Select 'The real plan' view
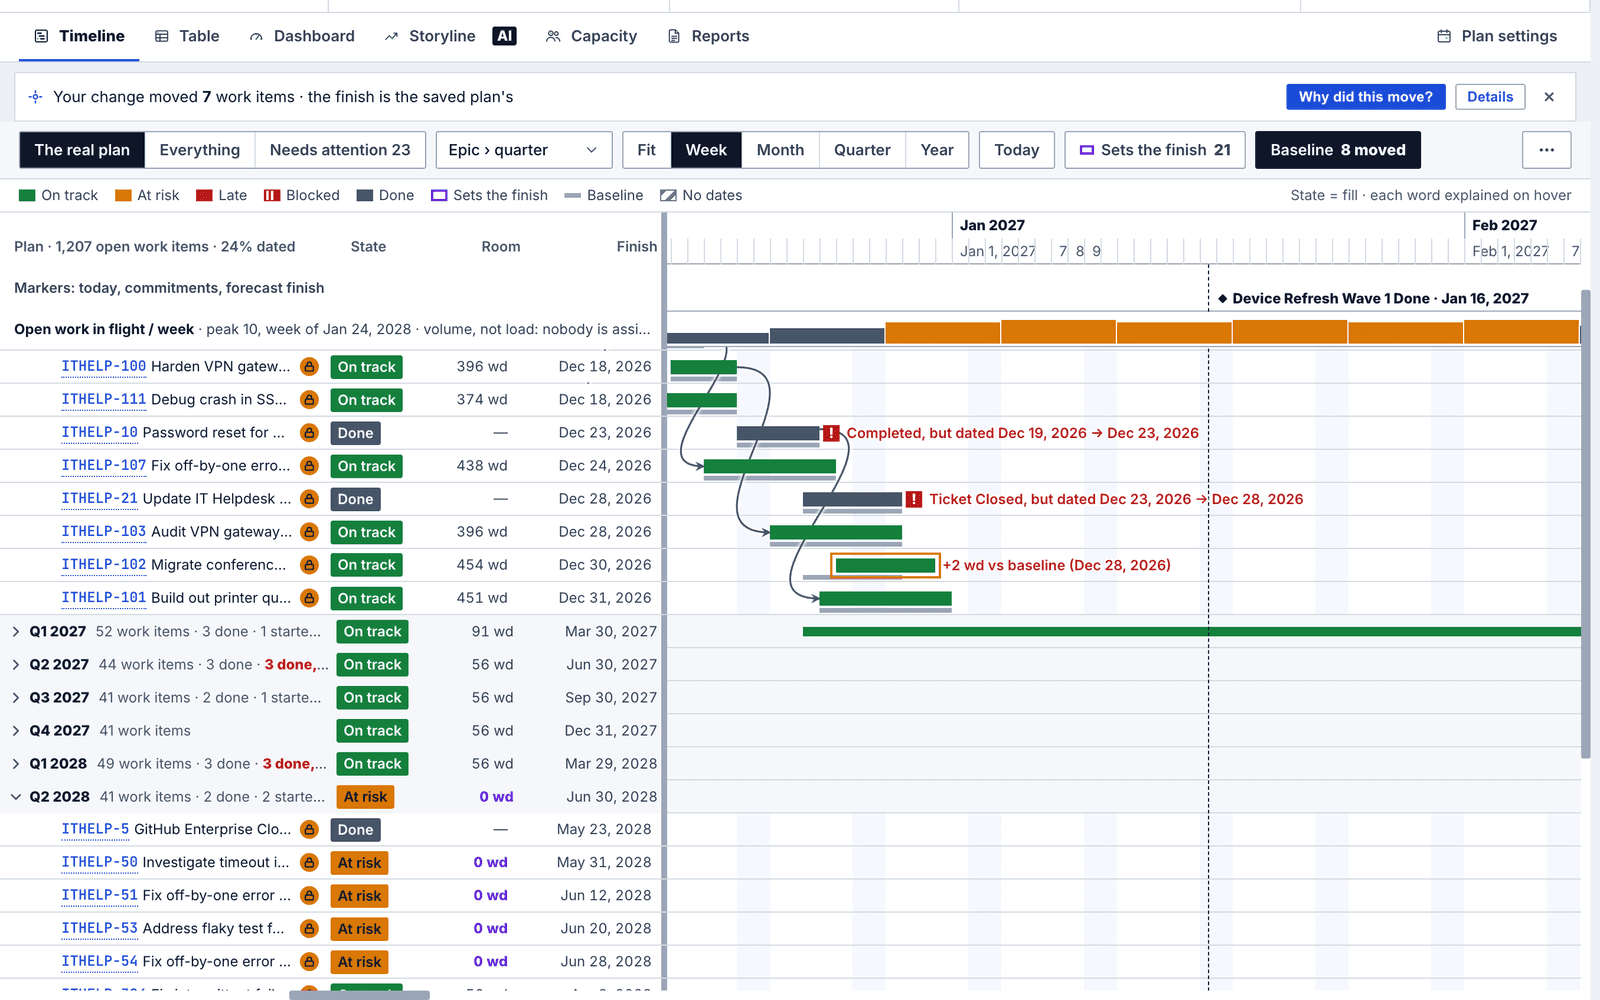 click(82, 150)
